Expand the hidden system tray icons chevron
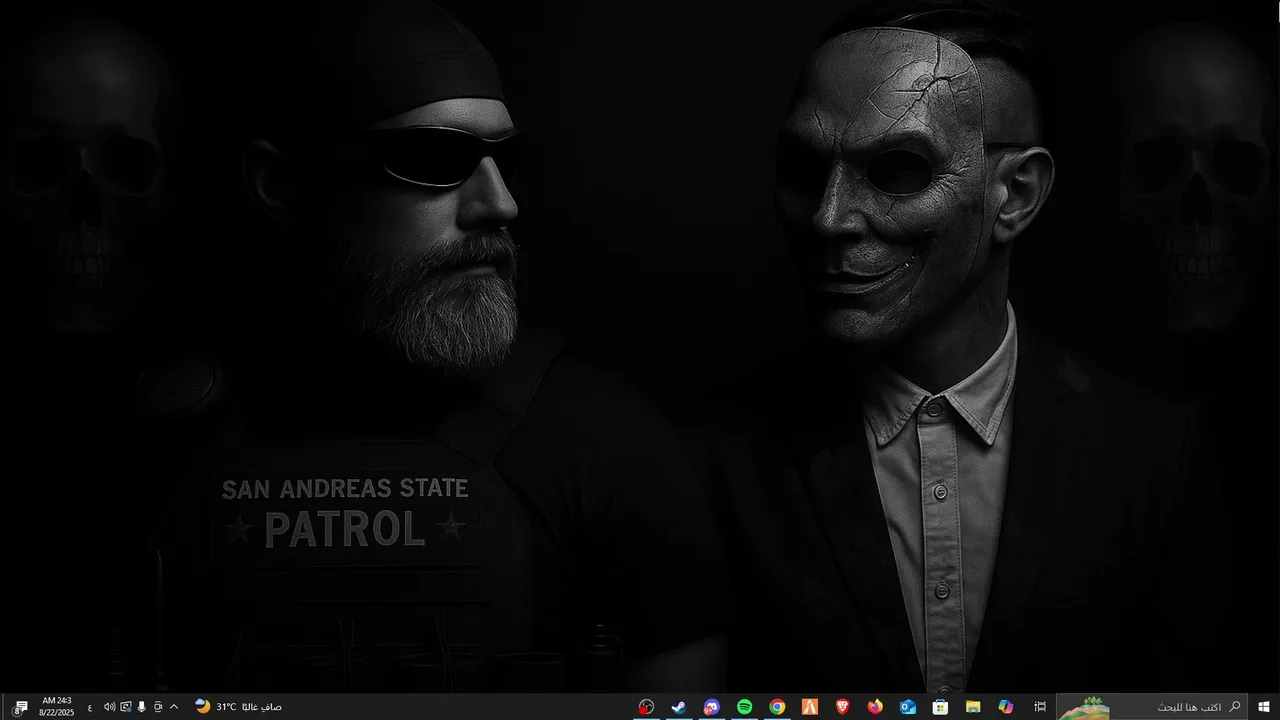This screenshot has width=1280, height=720. (173, 707)
